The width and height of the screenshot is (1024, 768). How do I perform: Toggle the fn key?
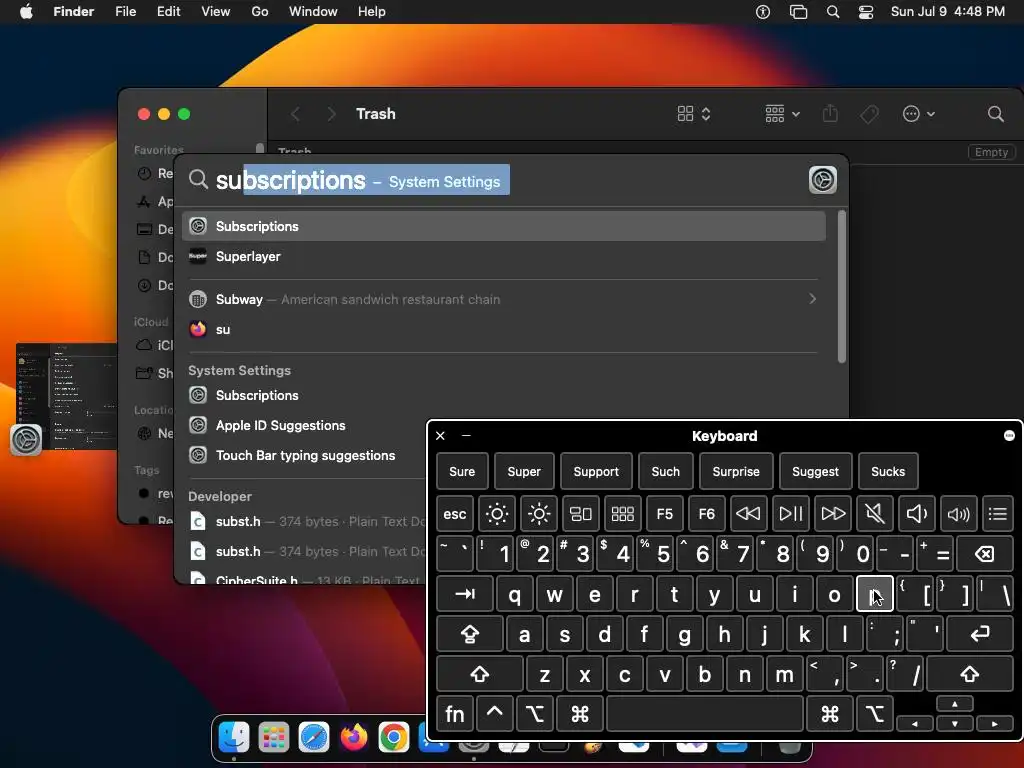[x=455, y=714]
